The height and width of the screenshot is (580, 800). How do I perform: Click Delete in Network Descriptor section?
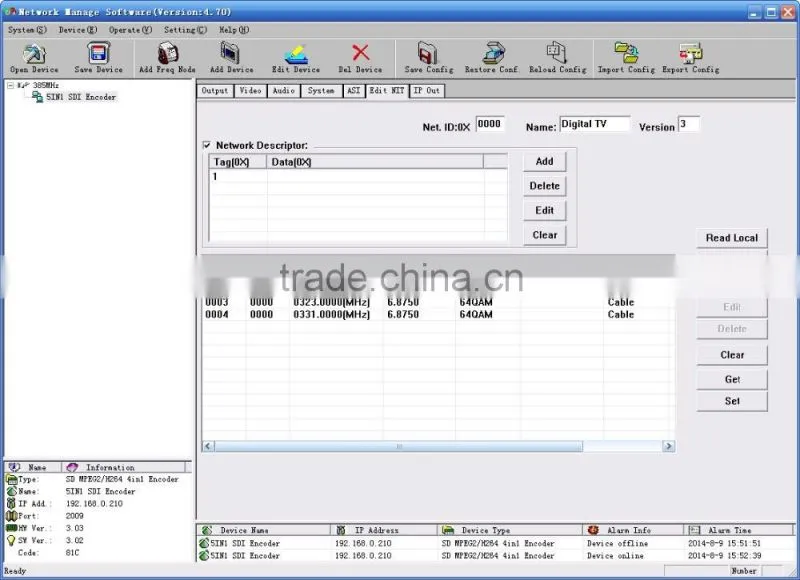[x=544, y=186]
